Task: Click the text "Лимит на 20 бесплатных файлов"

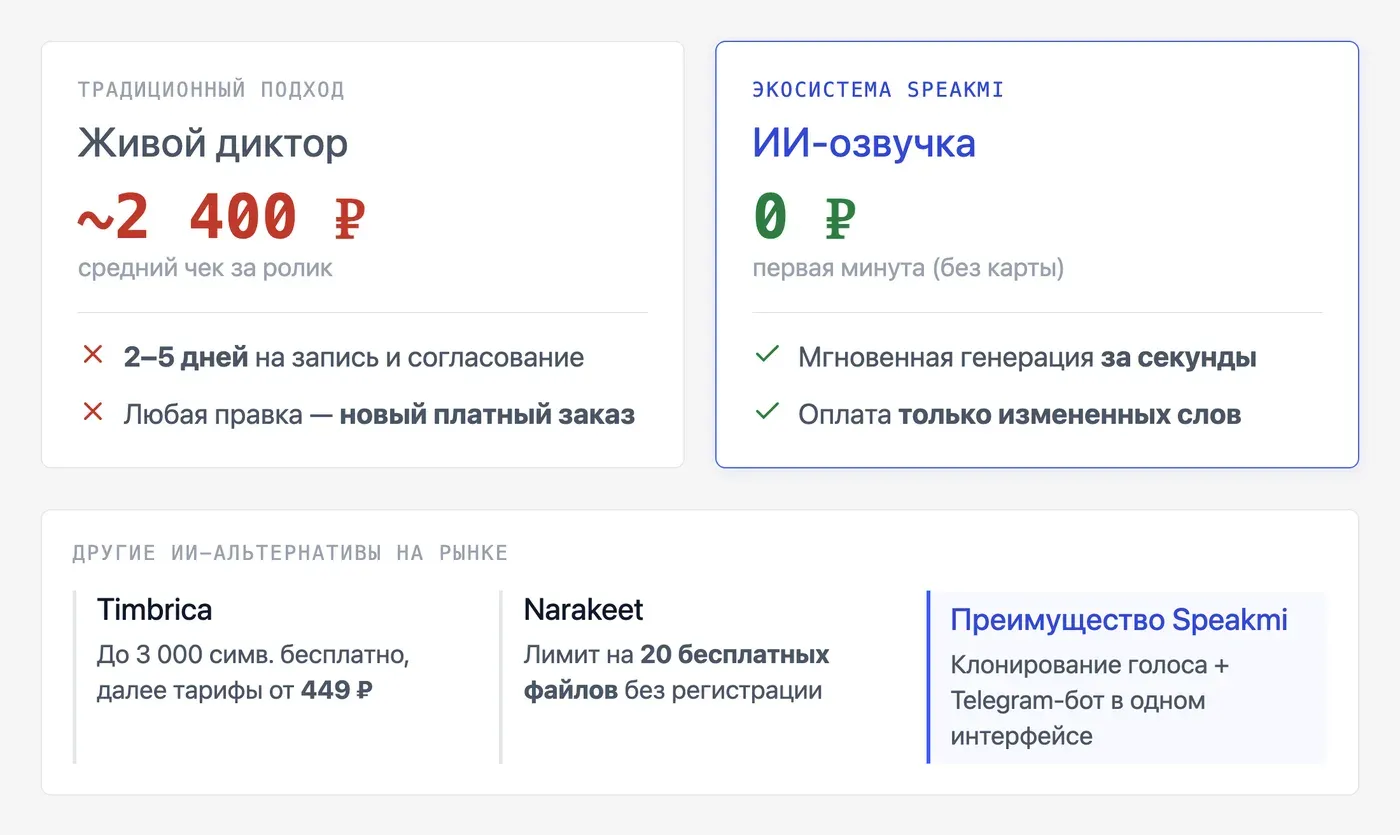Action: [x=677, y=673]
